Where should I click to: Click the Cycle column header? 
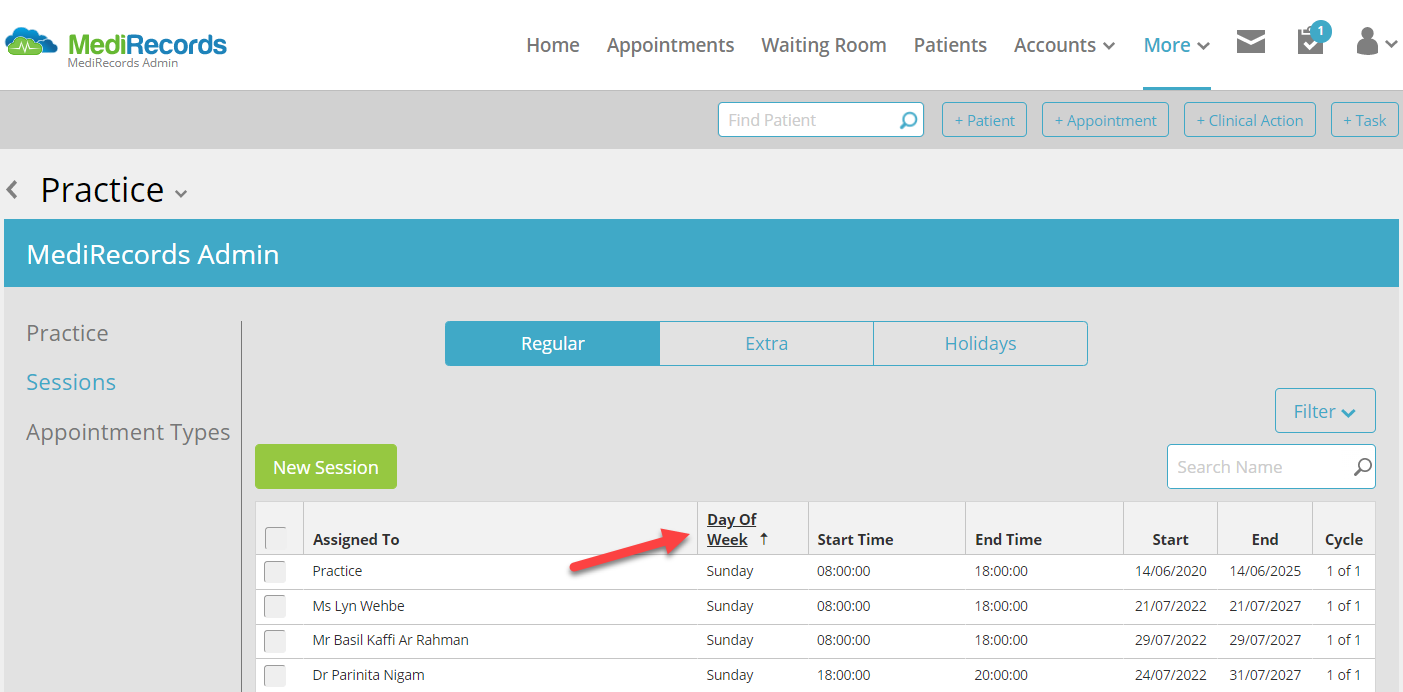pos(1344,539)
